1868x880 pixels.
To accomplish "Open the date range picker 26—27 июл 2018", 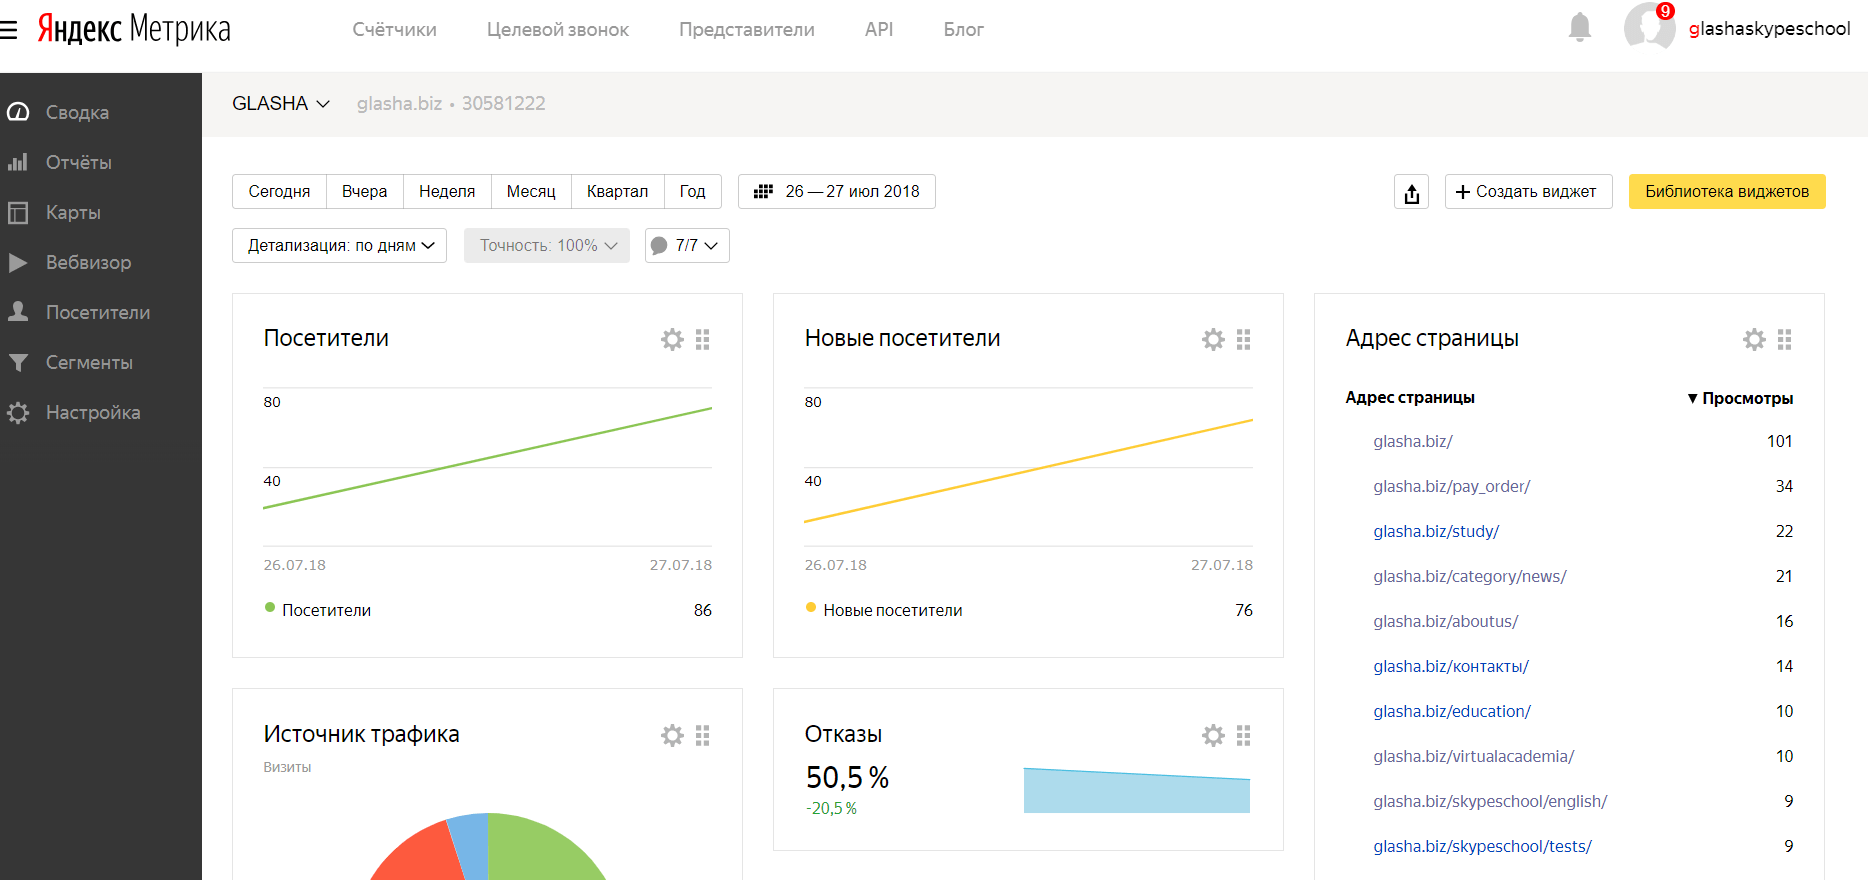I will (837, 192).
